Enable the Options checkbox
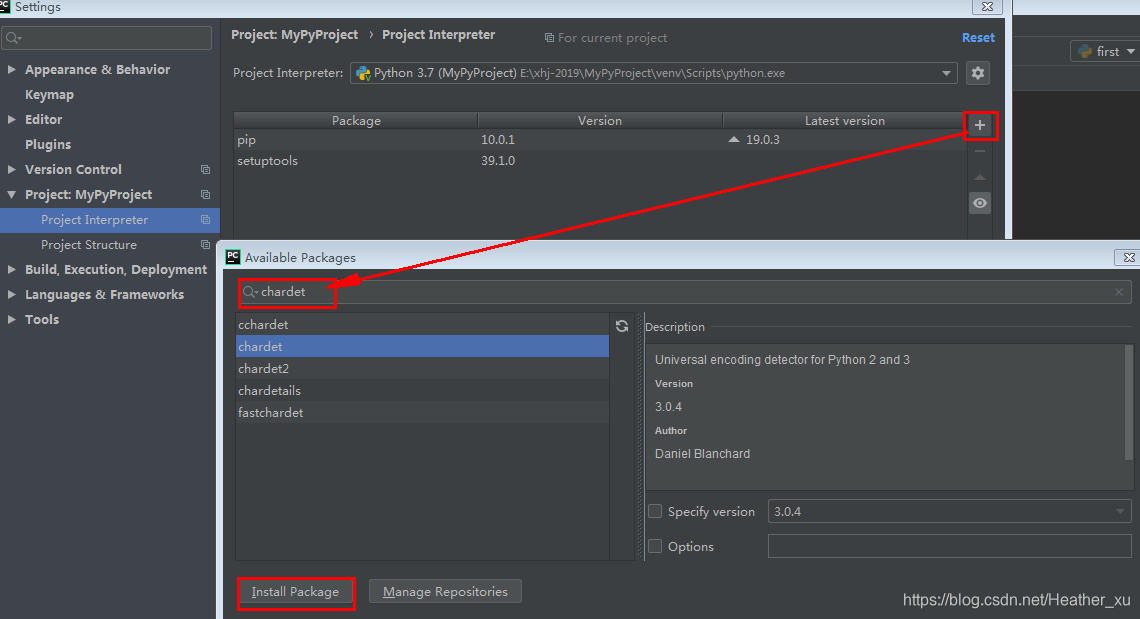The image size is (1140, 619). coord(654,546)
